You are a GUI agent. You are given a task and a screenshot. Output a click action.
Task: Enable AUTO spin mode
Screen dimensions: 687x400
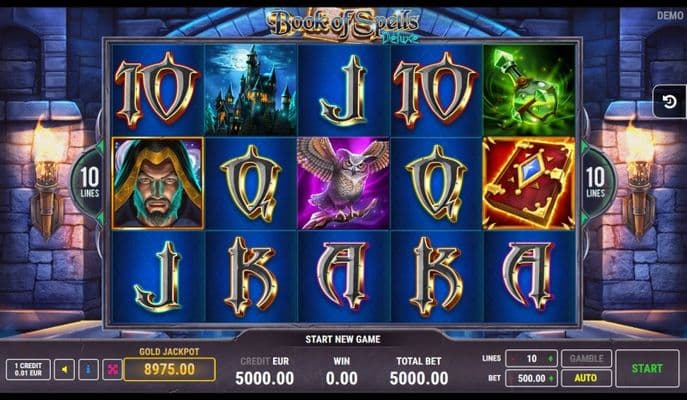(x=586, y=378)
